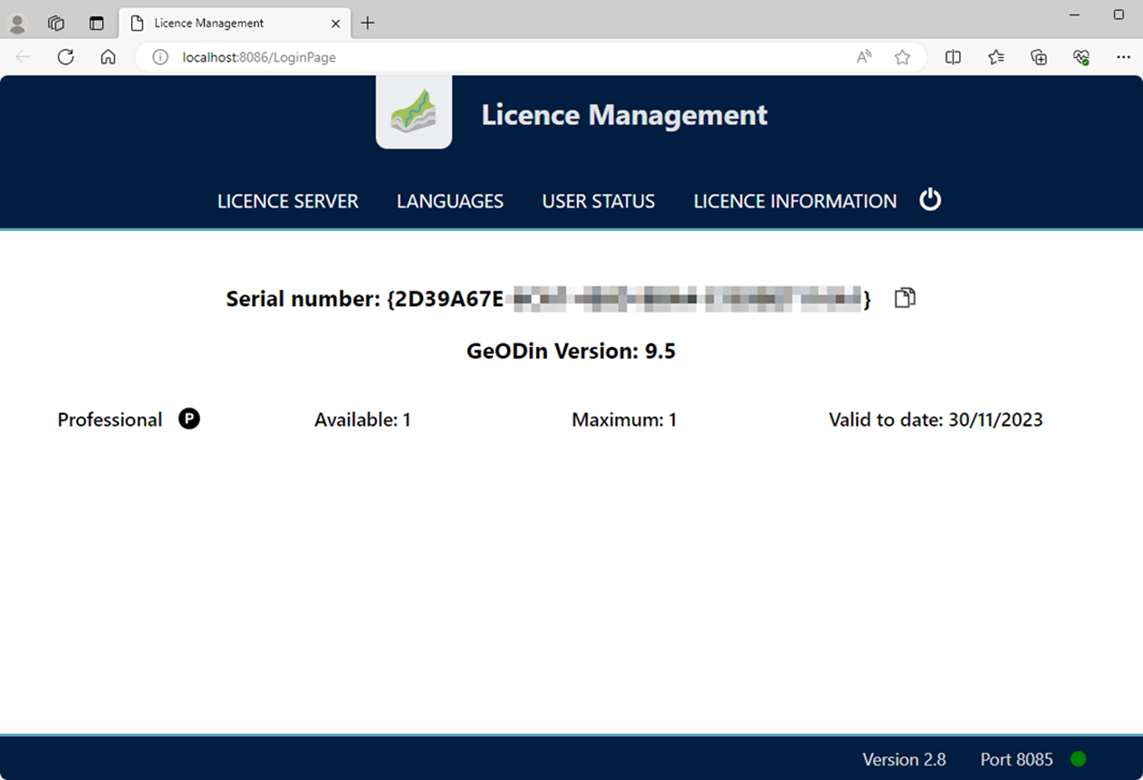Screen dimensions: 1143x780
Task: Open the Read aloud icon
Action: (864, 57)
